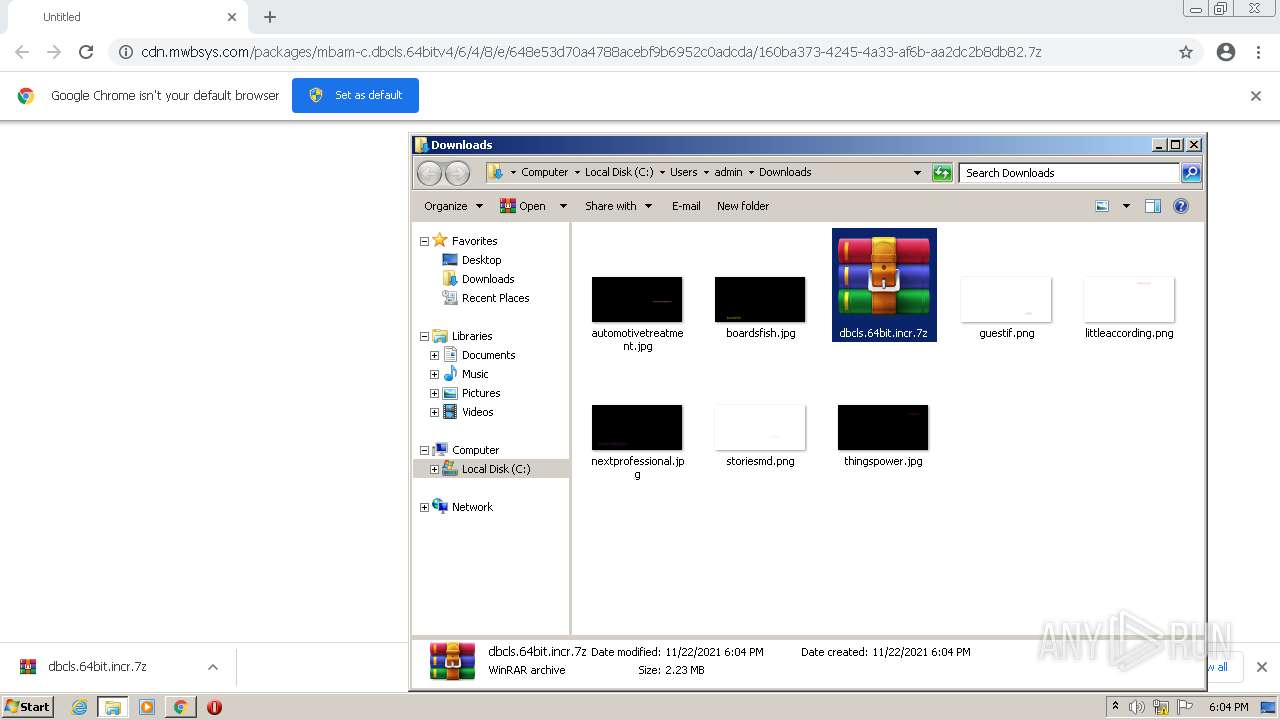Select dbcls.64bit.incr.7z archive file
The width and height of the screenshot is (1280, 720).
[884, 285]
